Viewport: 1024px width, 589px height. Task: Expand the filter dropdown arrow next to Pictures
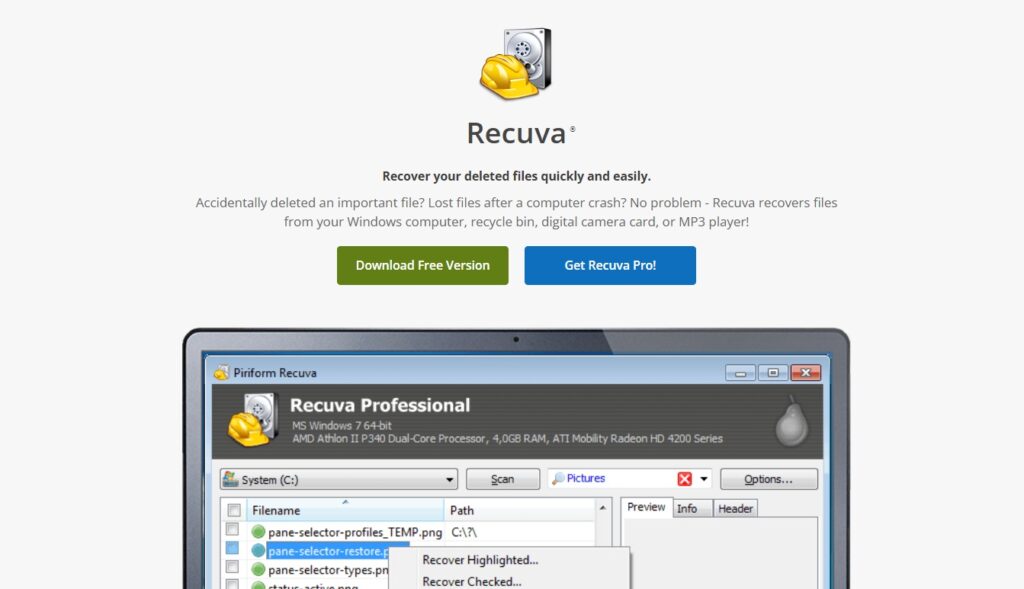pos(704,479)
